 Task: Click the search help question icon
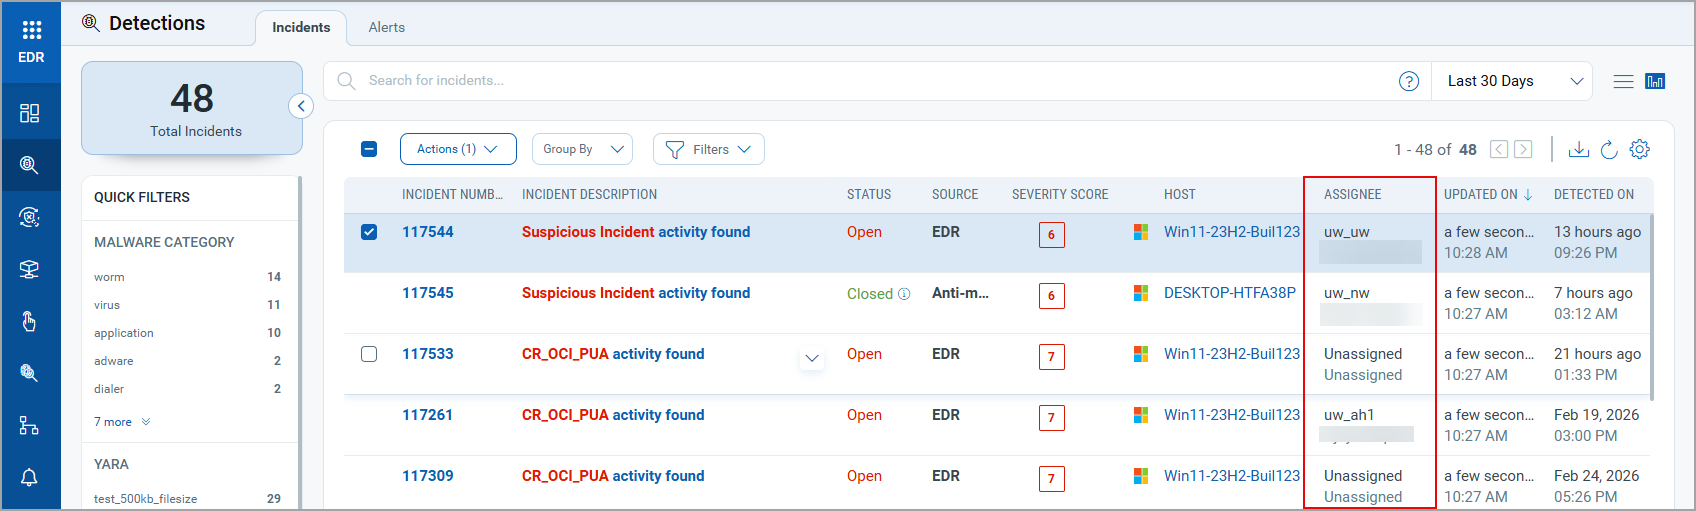tap(1409, 81)
